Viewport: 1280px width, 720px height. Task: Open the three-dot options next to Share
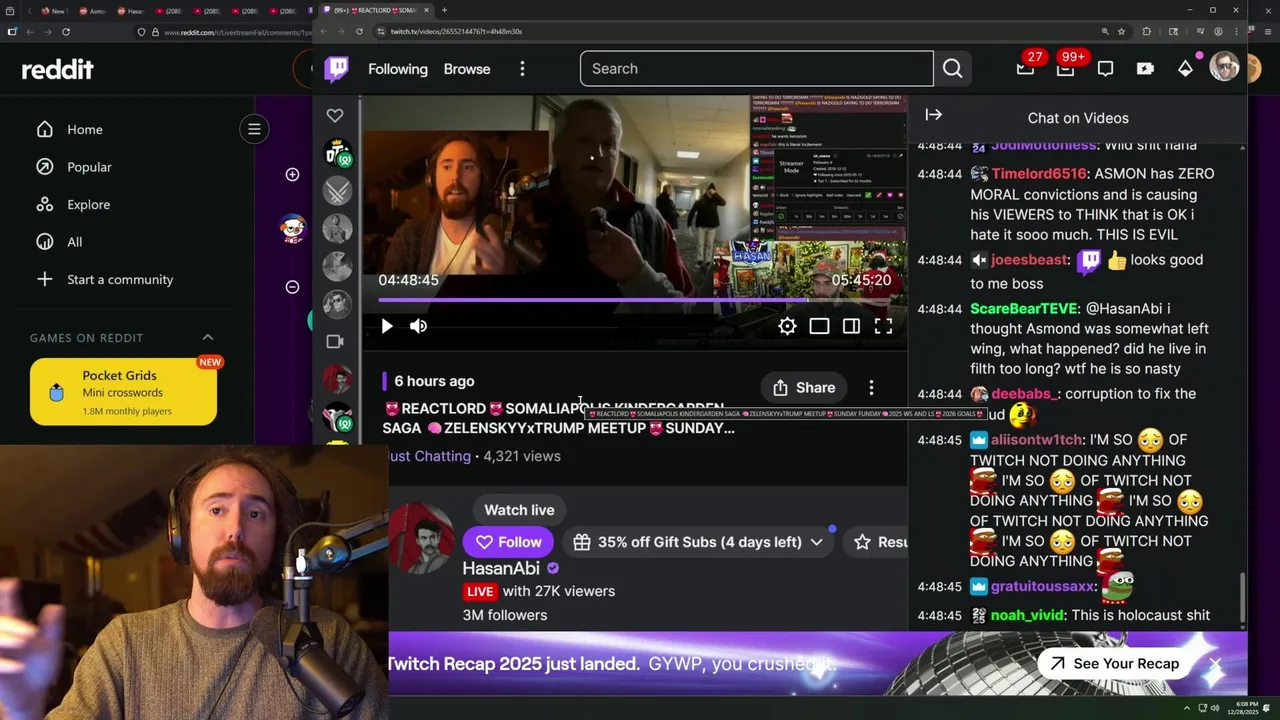point(871,388)
